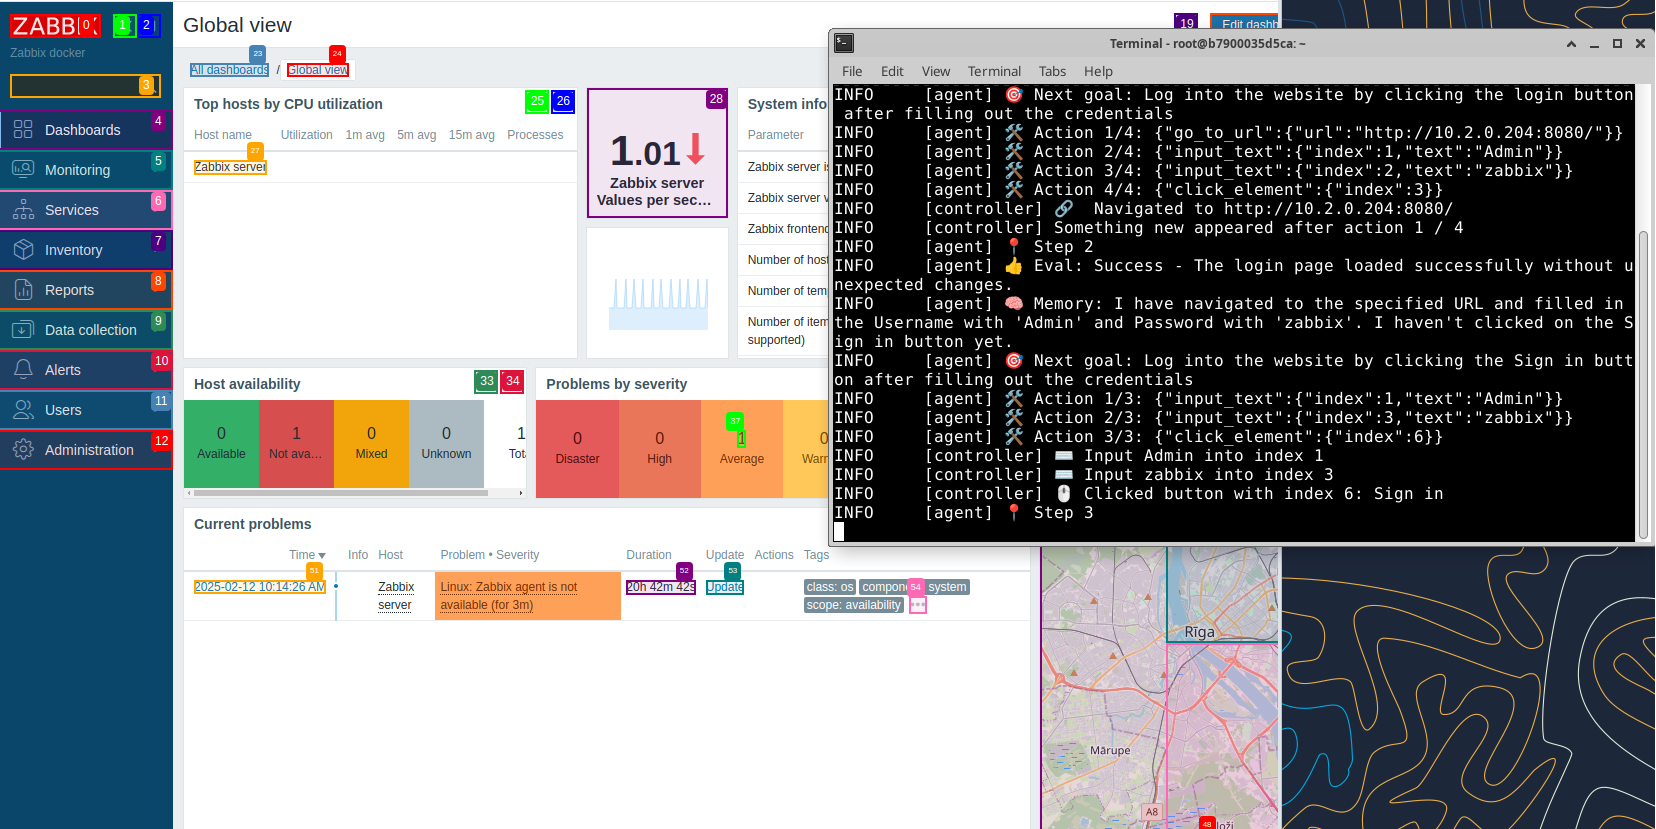Open the Services section icon
This screenshot has height=829, width=1656.
[23, 210]
